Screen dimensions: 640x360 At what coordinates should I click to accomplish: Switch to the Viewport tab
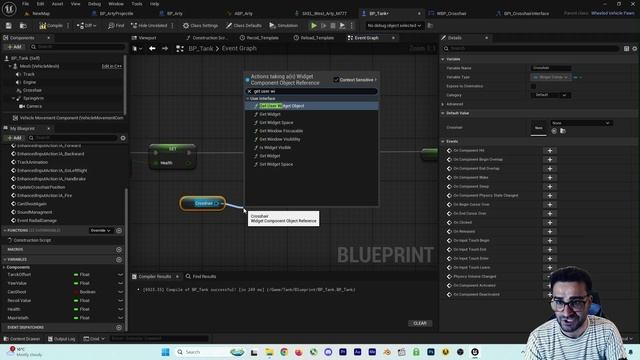point(147,38)
